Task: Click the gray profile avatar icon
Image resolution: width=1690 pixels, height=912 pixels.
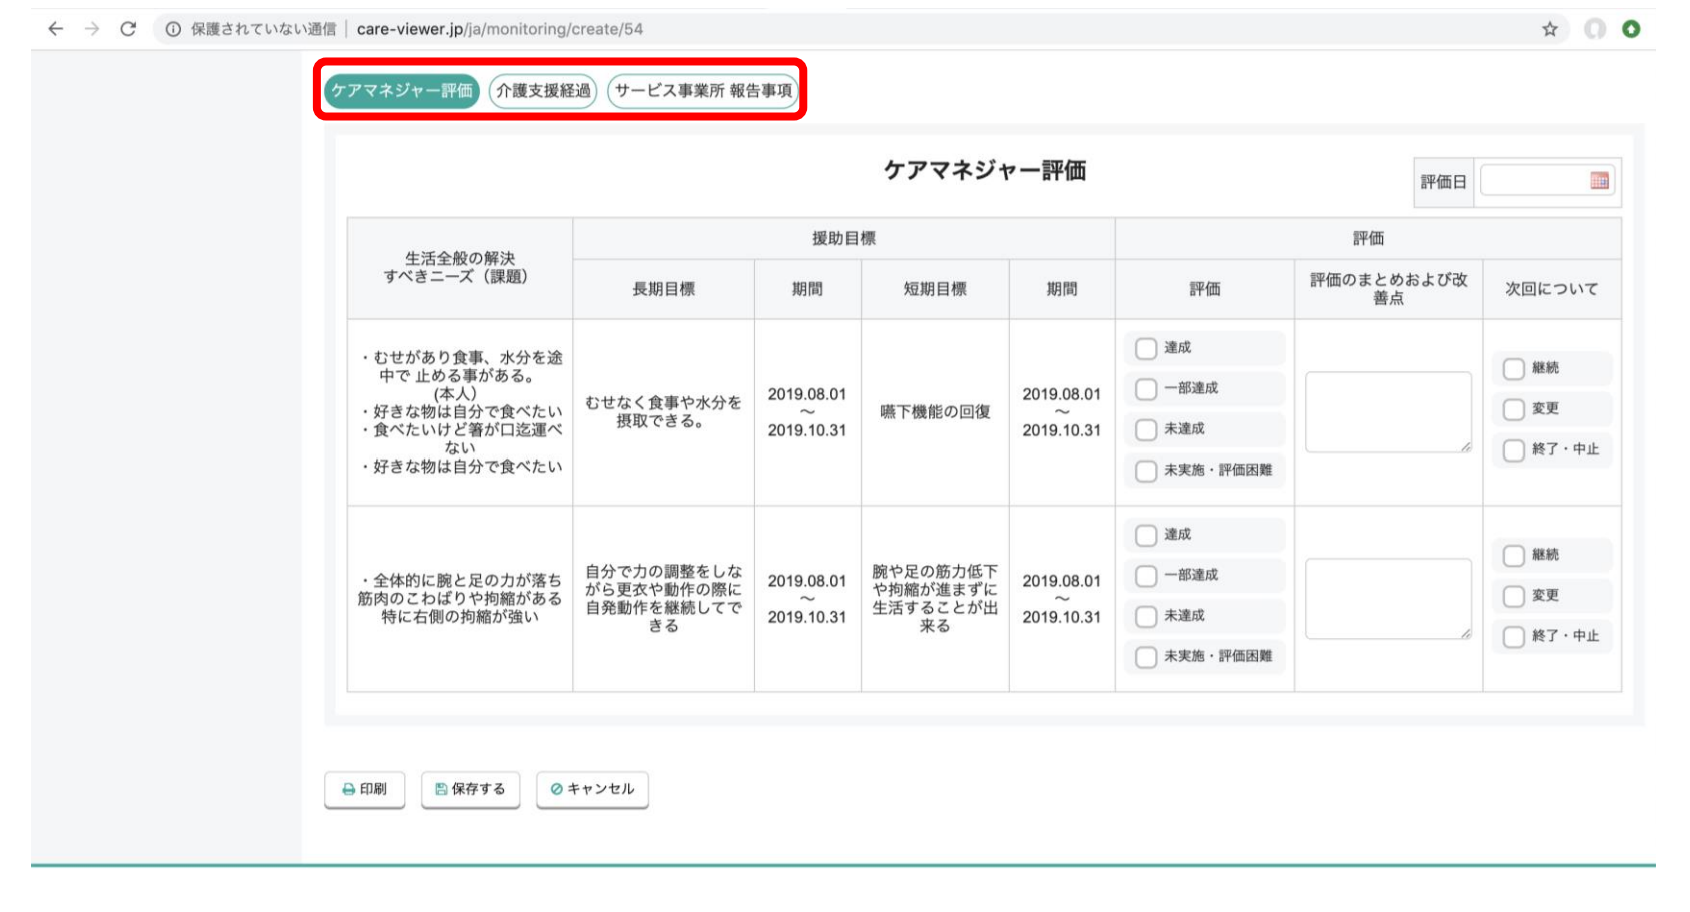Action: click(x=1595, y=29)
